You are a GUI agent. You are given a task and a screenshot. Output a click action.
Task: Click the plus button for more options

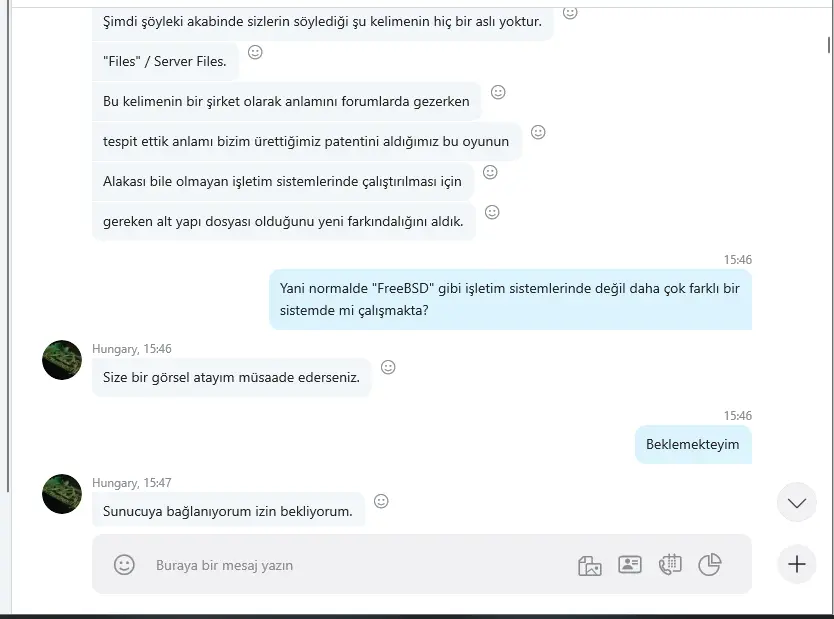coord(797,564)
